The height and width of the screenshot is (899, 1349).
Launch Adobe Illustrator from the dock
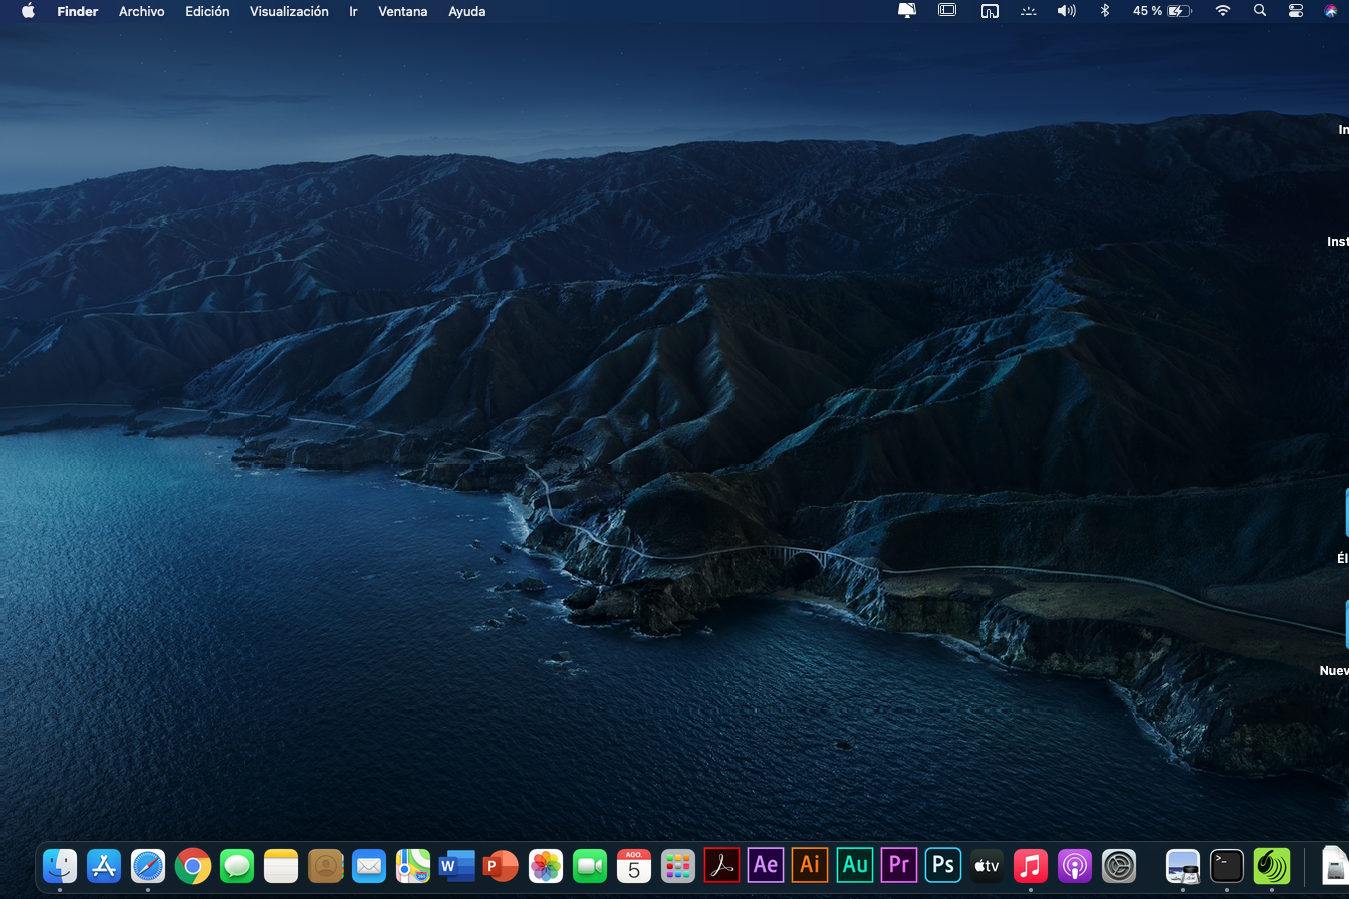[x=810, y=866]
